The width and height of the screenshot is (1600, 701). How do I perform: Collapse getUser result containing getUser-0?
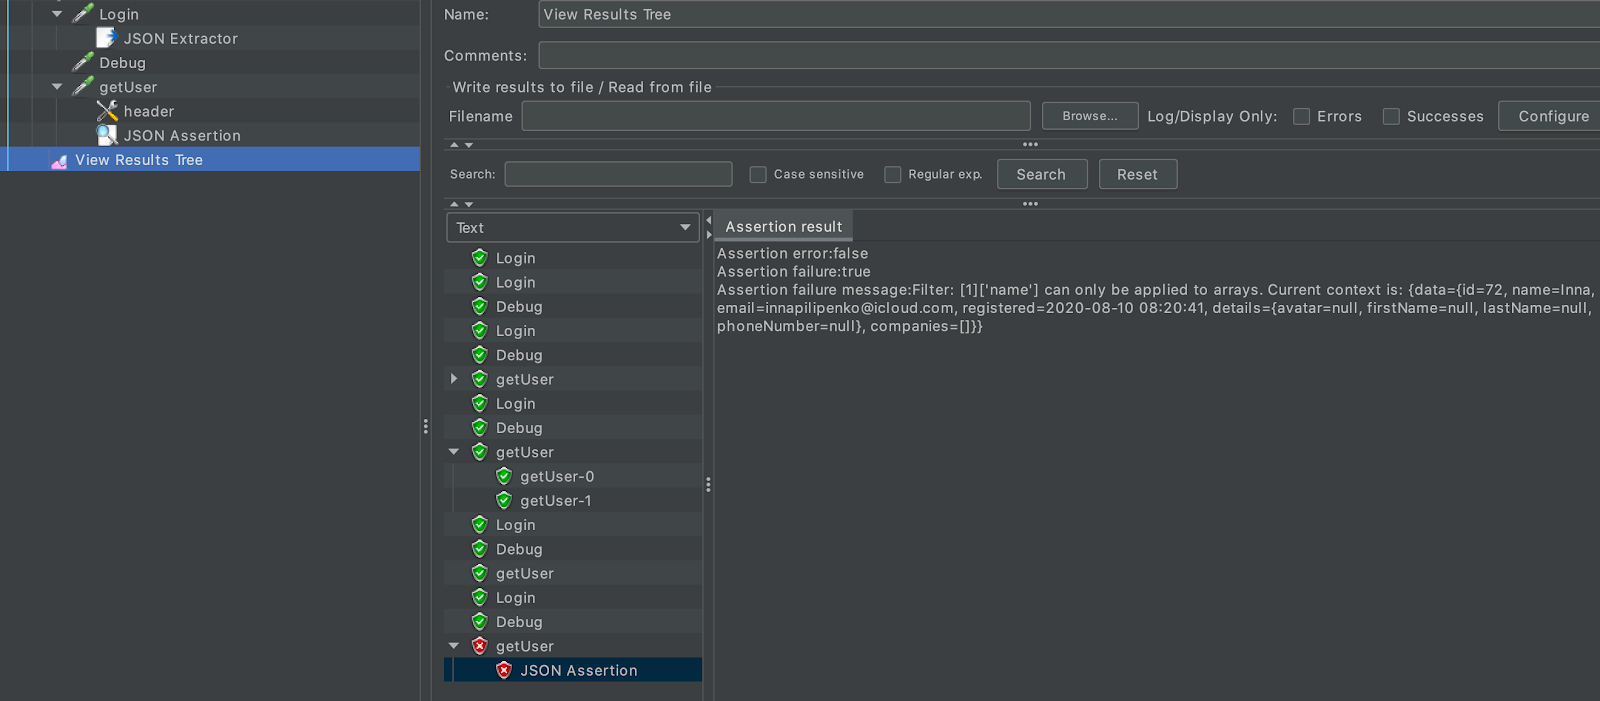pyautogui.click(x=454, y=452)
